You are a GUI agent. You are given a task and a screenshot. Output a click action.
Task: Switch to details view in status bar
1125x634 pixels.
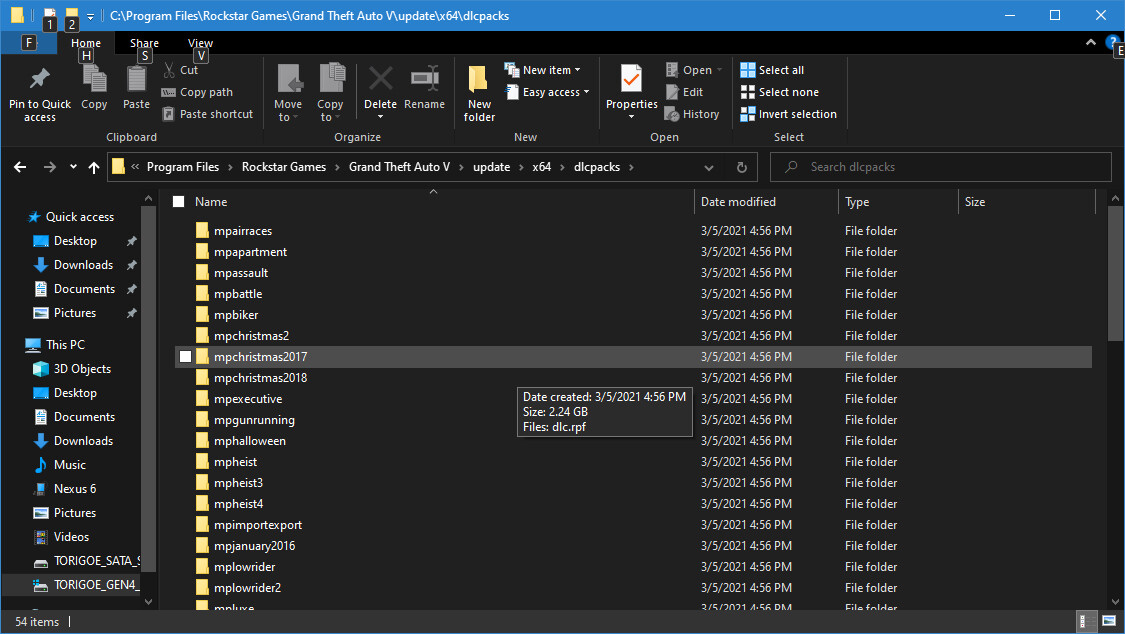pyautogui.click(x=1087, y=621)
